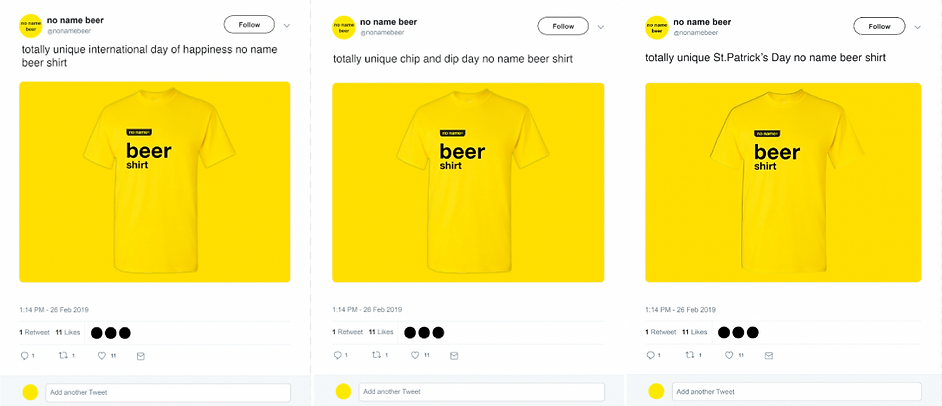Retweet the St.Patrick's Day shirt tweet
Viewport: 942px width, 406px height.
(690, 356)
